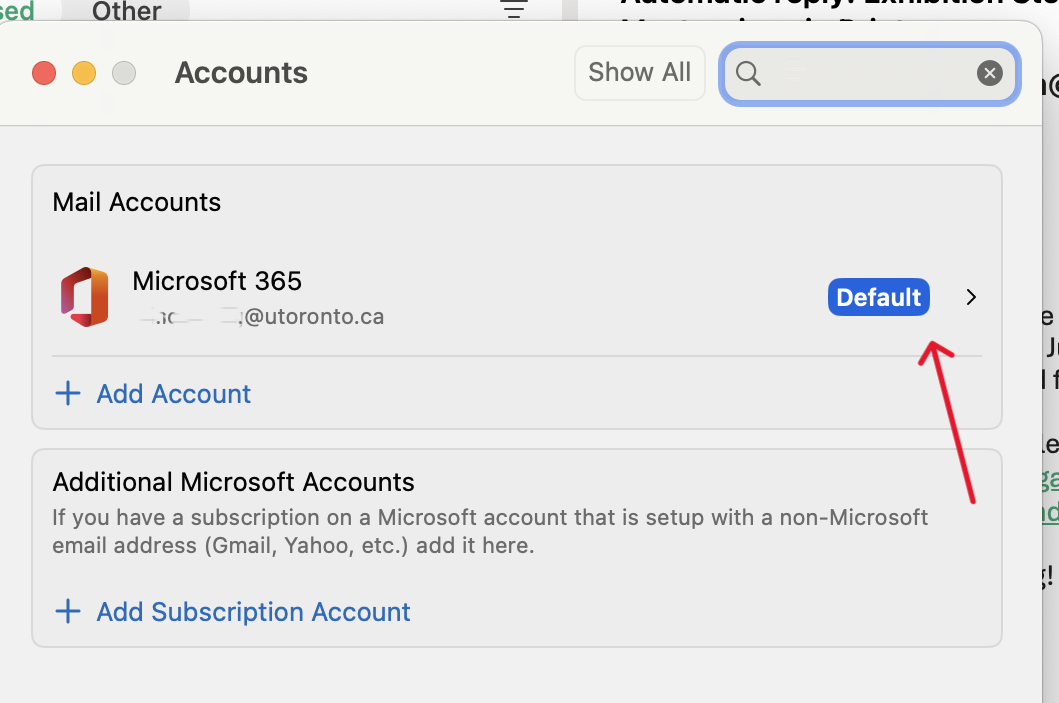Image resolution: width=1059 pixels, height=703 pixels.
Task: Click the grey zoom window button
Action: coord(124,73)
